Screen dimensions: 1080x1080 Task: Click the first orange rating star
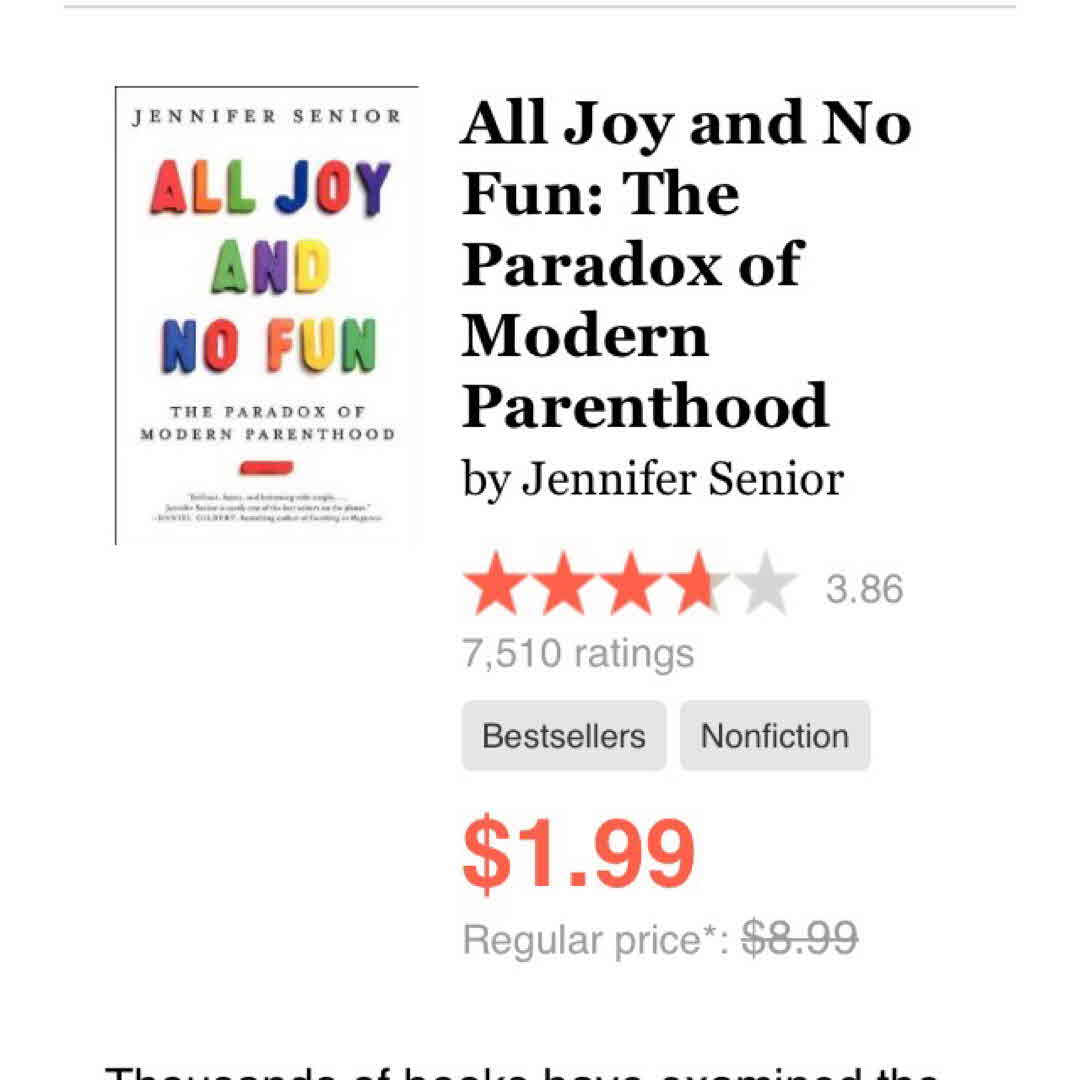[496, 587]
